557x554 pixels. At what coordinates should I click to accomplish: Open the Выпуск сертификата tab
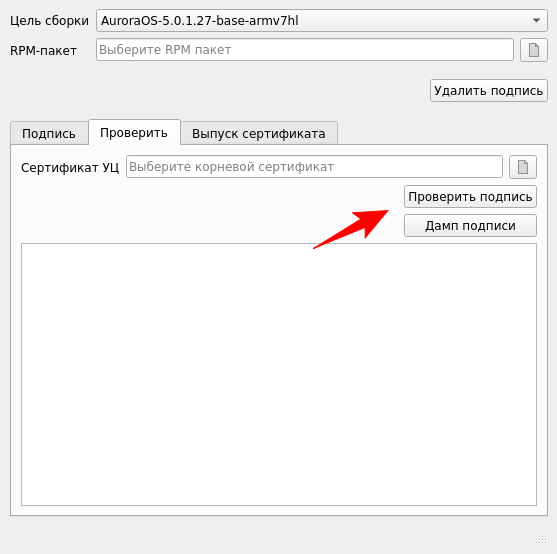point(259,134)
